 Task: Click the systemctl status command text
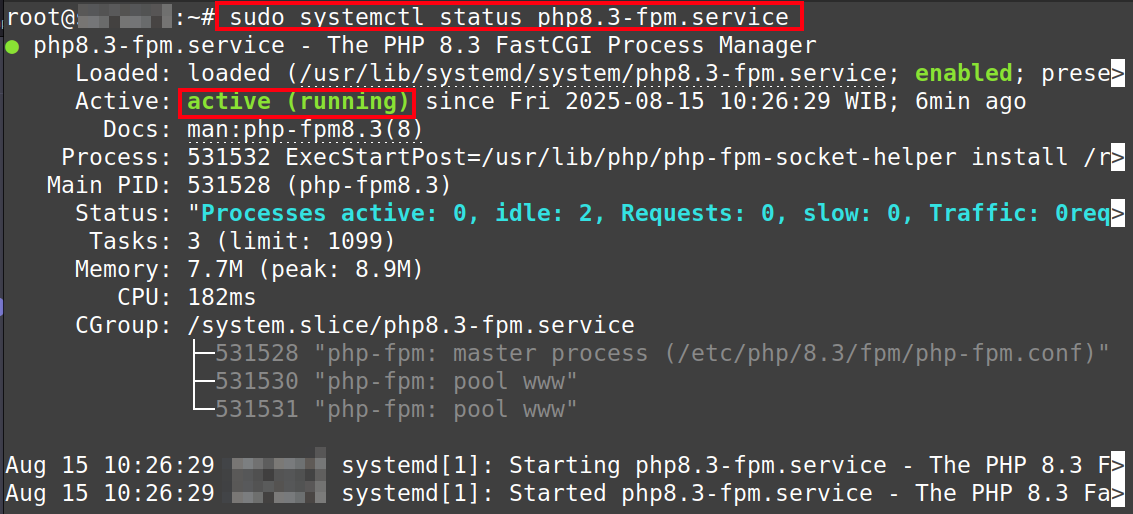point(508,17)
